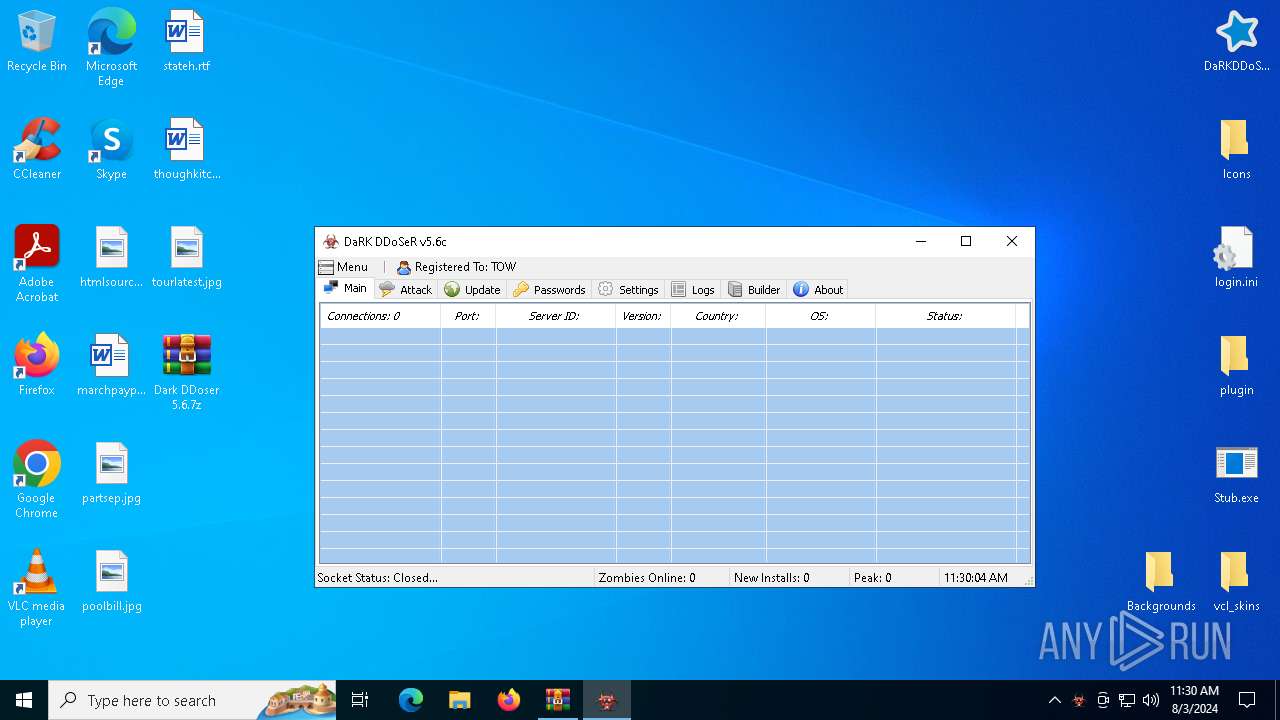1280x720 pixels.
Task: Select the Stub.exe file icon
Action: pos(1236,474)
